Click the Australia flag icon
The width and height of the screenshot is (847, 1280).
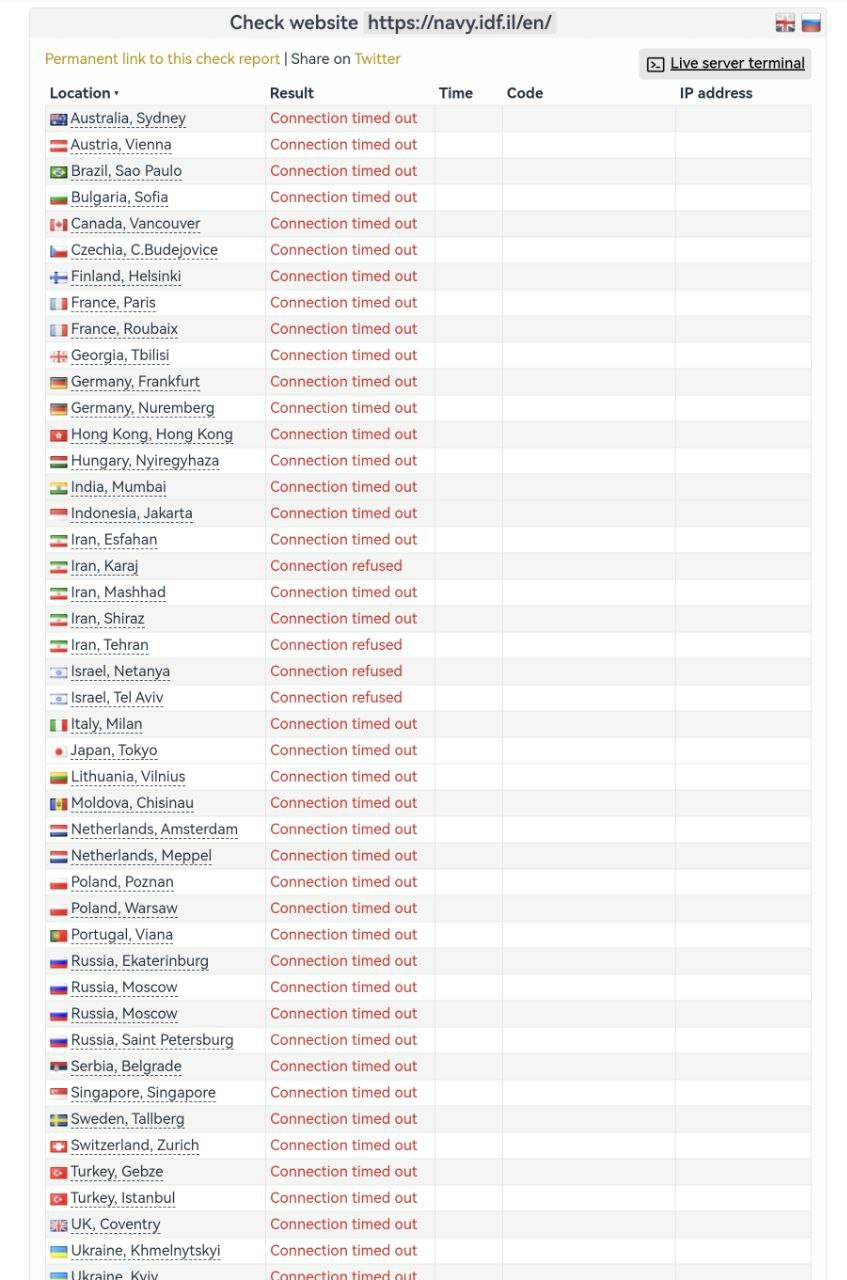coord(59,119)
